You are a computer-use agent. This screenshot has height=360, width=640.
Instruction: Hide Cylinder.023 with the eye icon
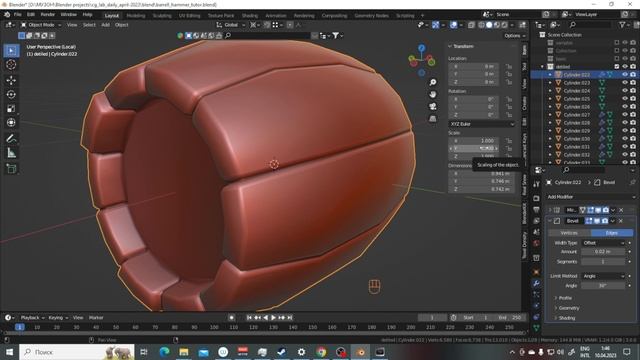(624, 82)
